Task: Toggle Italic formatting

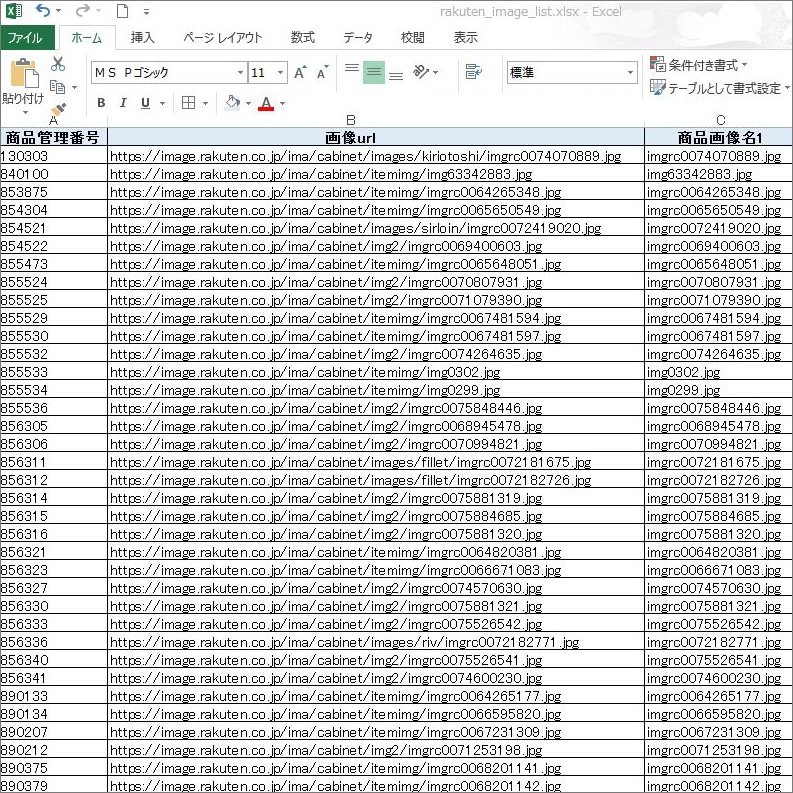Action: 123,103
